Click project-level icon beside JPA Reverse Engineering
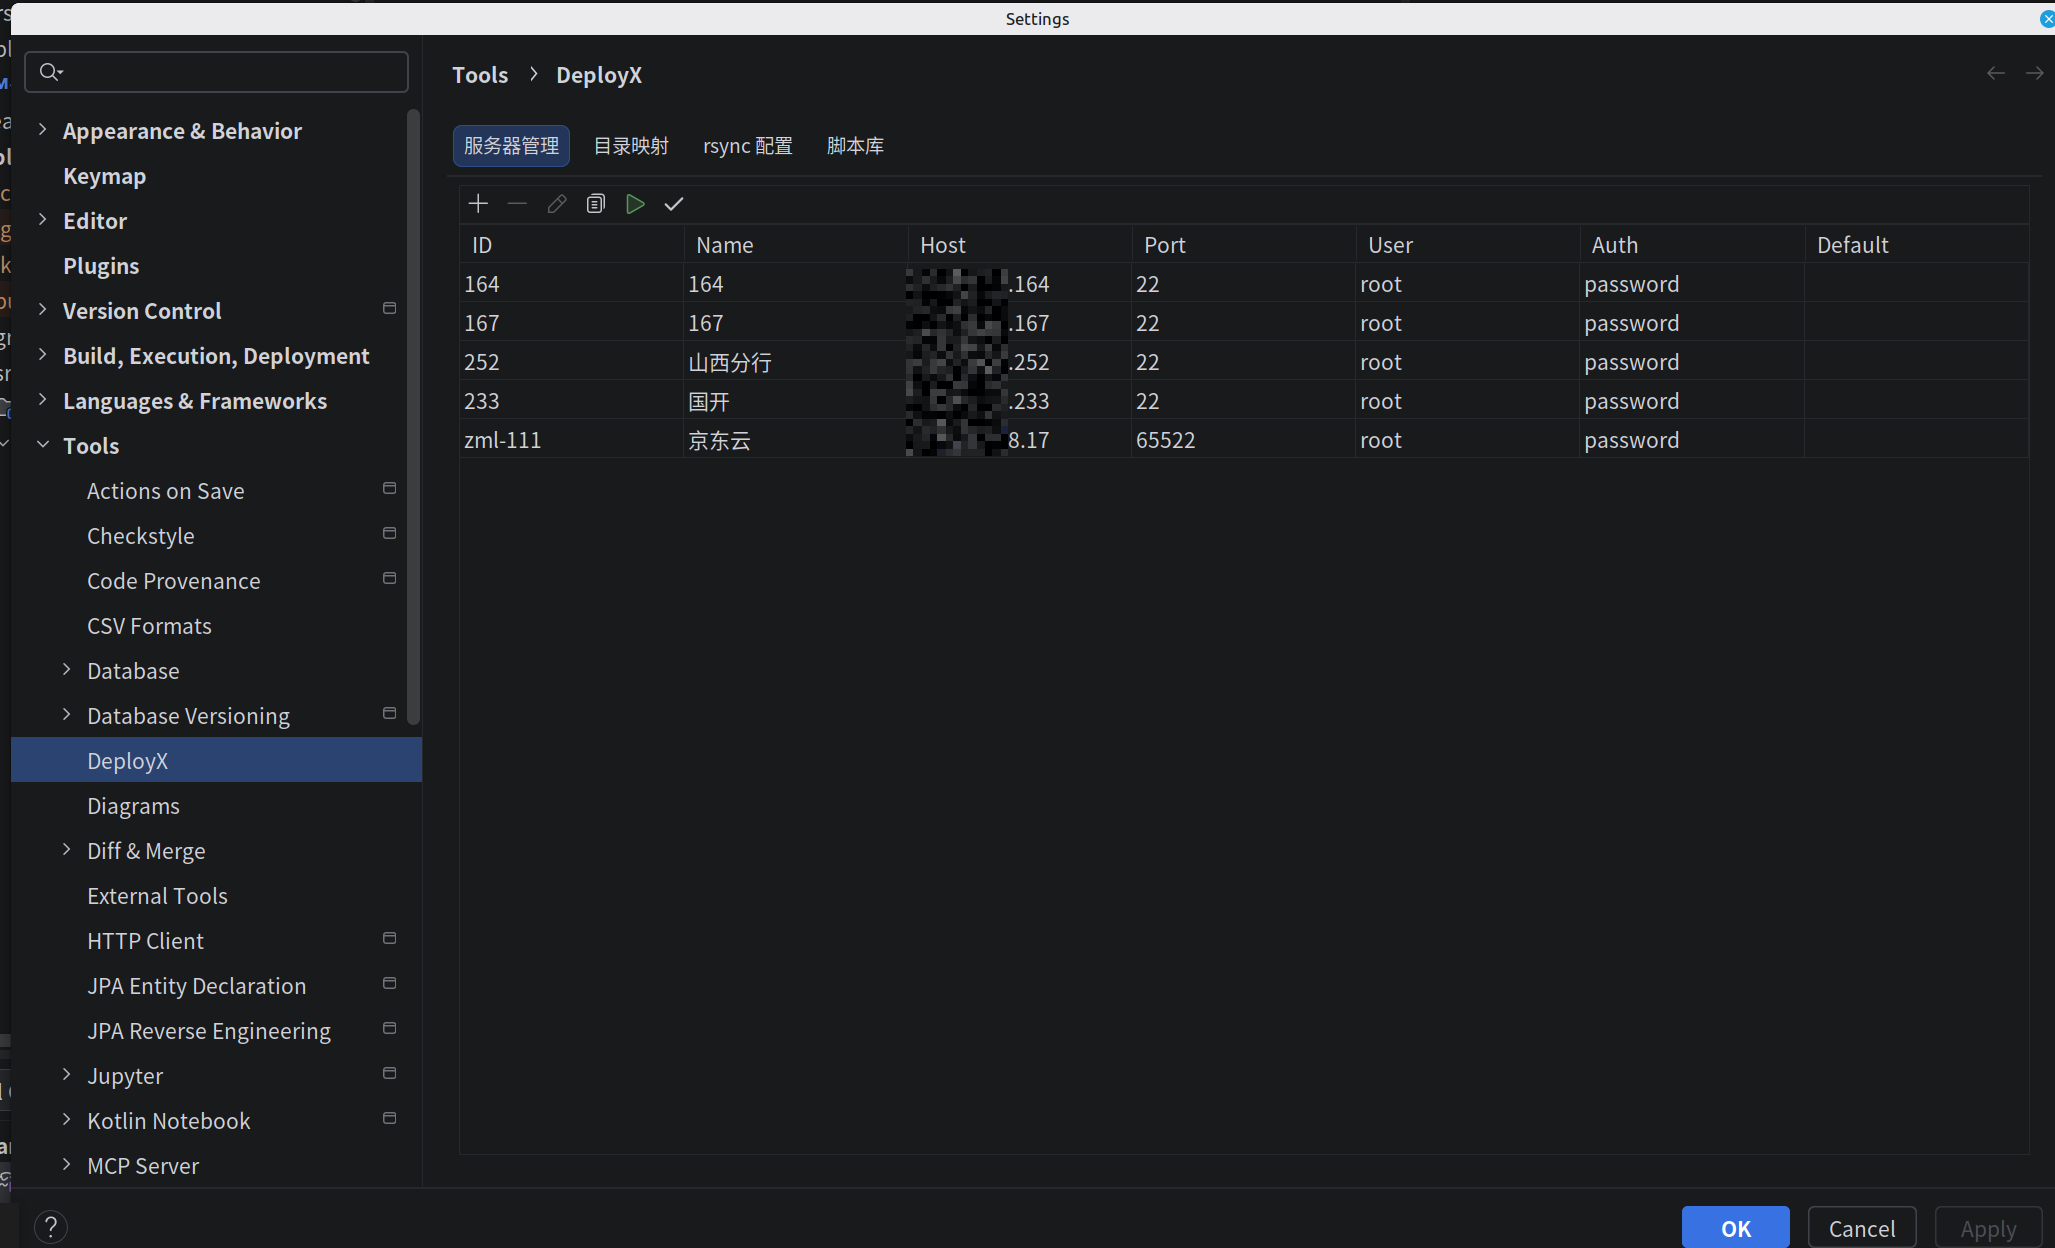 tap(390, 1028)
